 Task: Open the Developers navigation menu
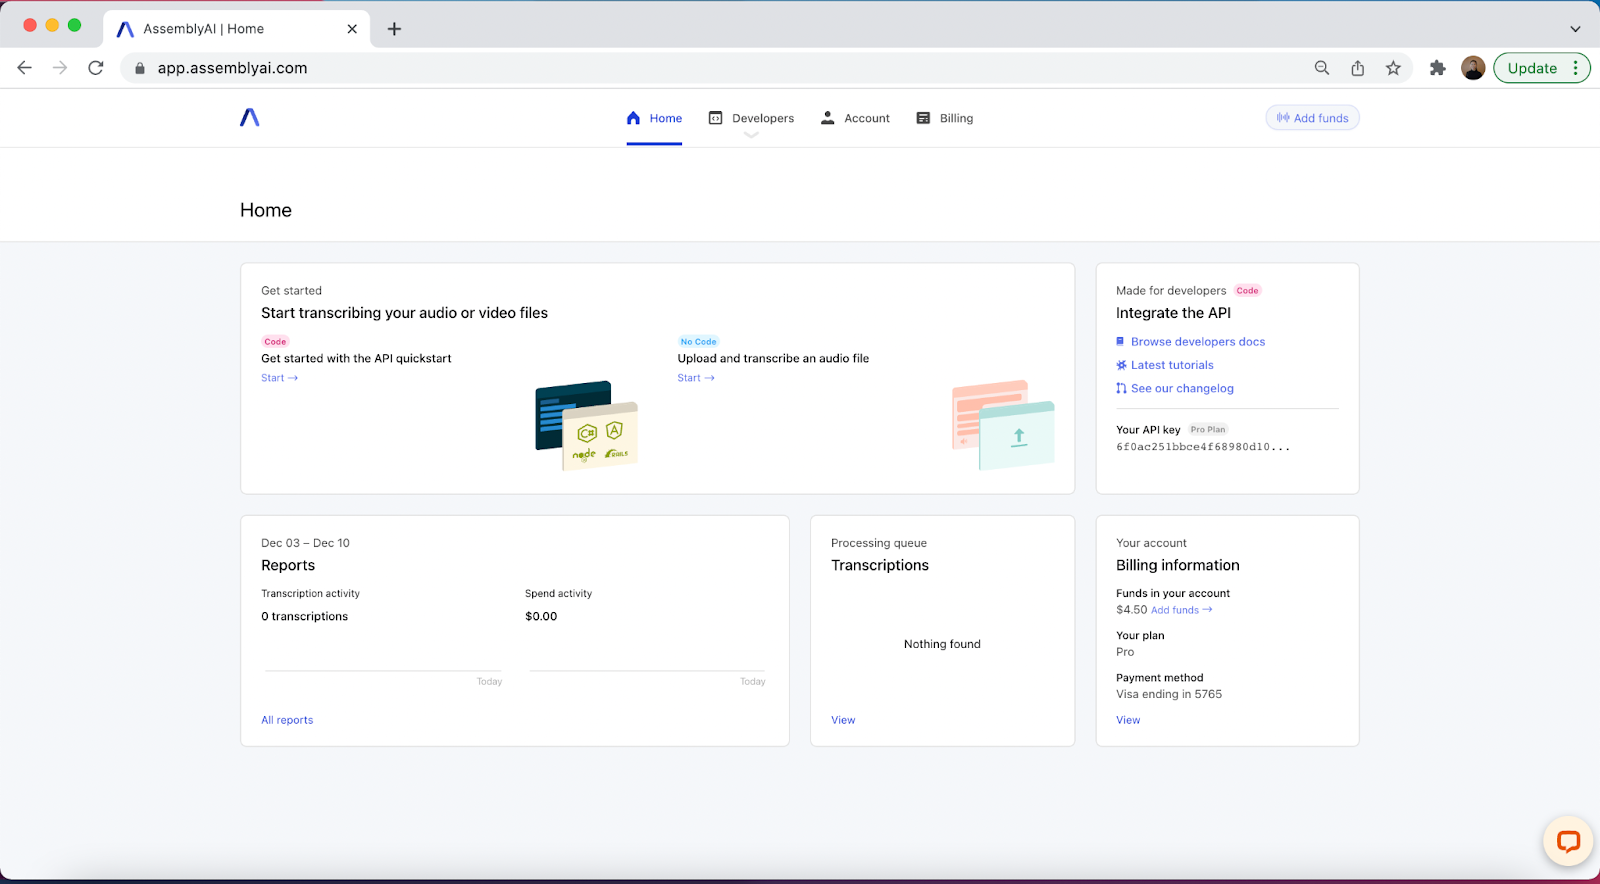(x=751, y=118)
